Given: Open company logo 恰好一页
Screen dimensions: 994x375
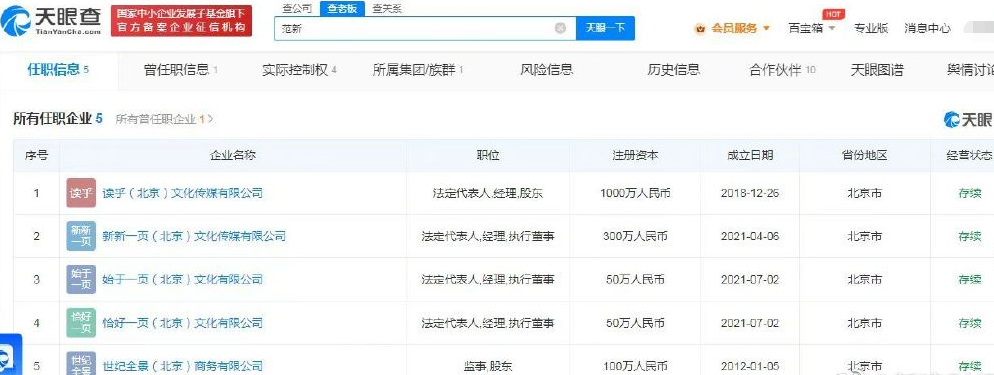Looking at the screenshot, I should [x=81, y=323].
